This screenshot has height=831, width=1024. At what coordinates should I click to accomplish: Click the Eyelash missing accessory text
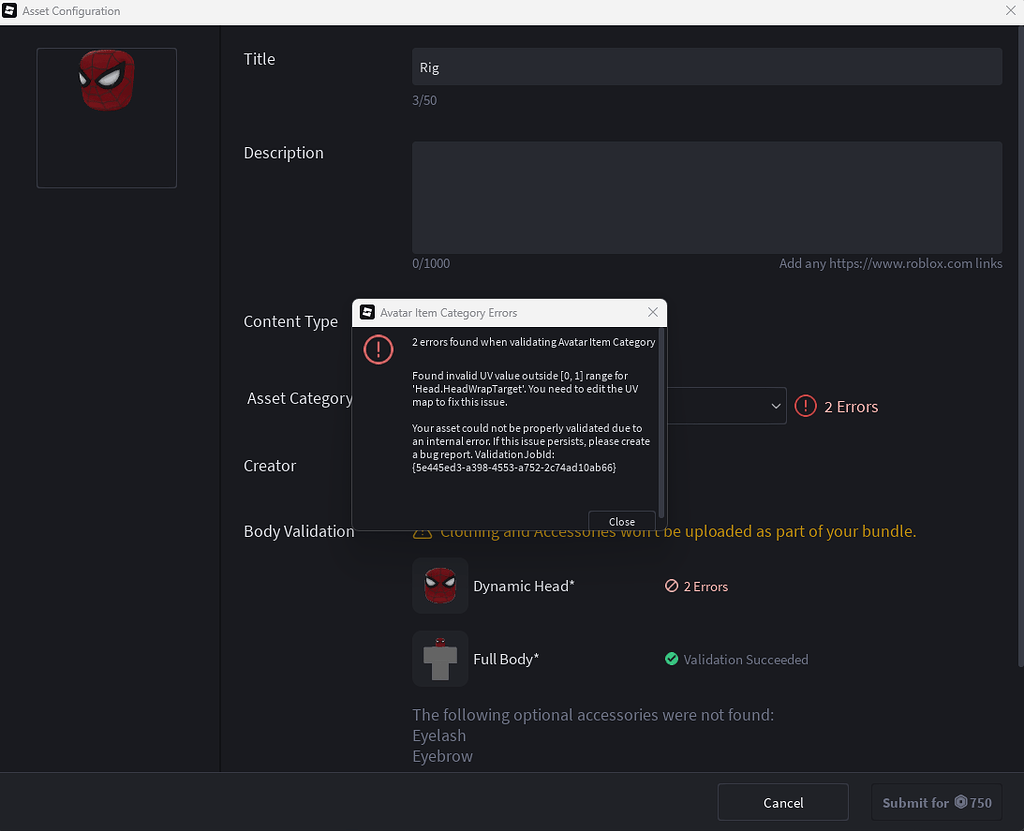click(440, 736)
